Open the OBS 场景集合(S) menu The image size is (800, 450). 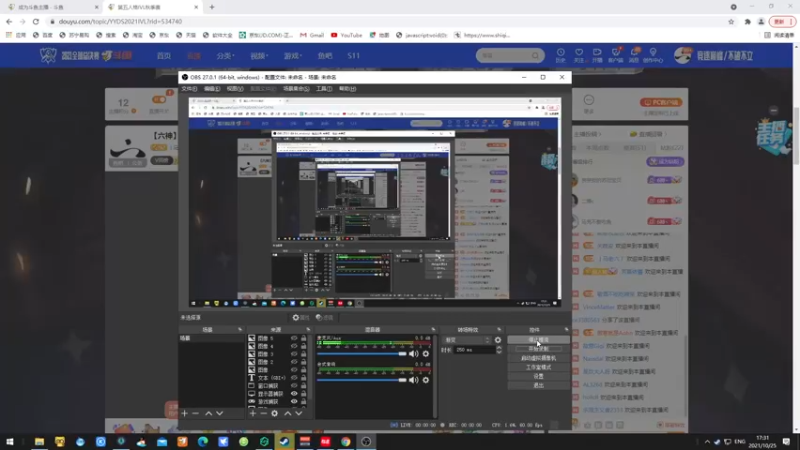296,89
